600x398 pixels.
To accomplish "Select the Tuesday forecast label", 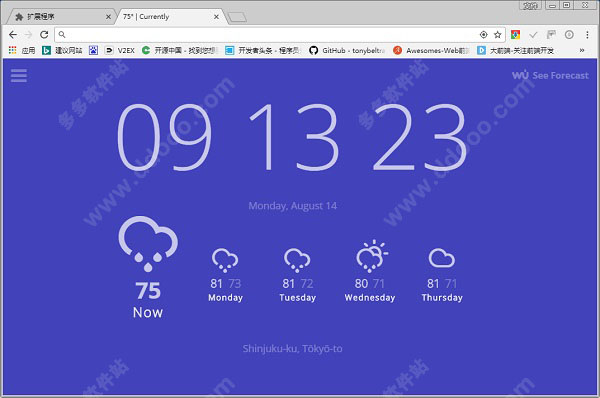I will [x=298, y=298].
